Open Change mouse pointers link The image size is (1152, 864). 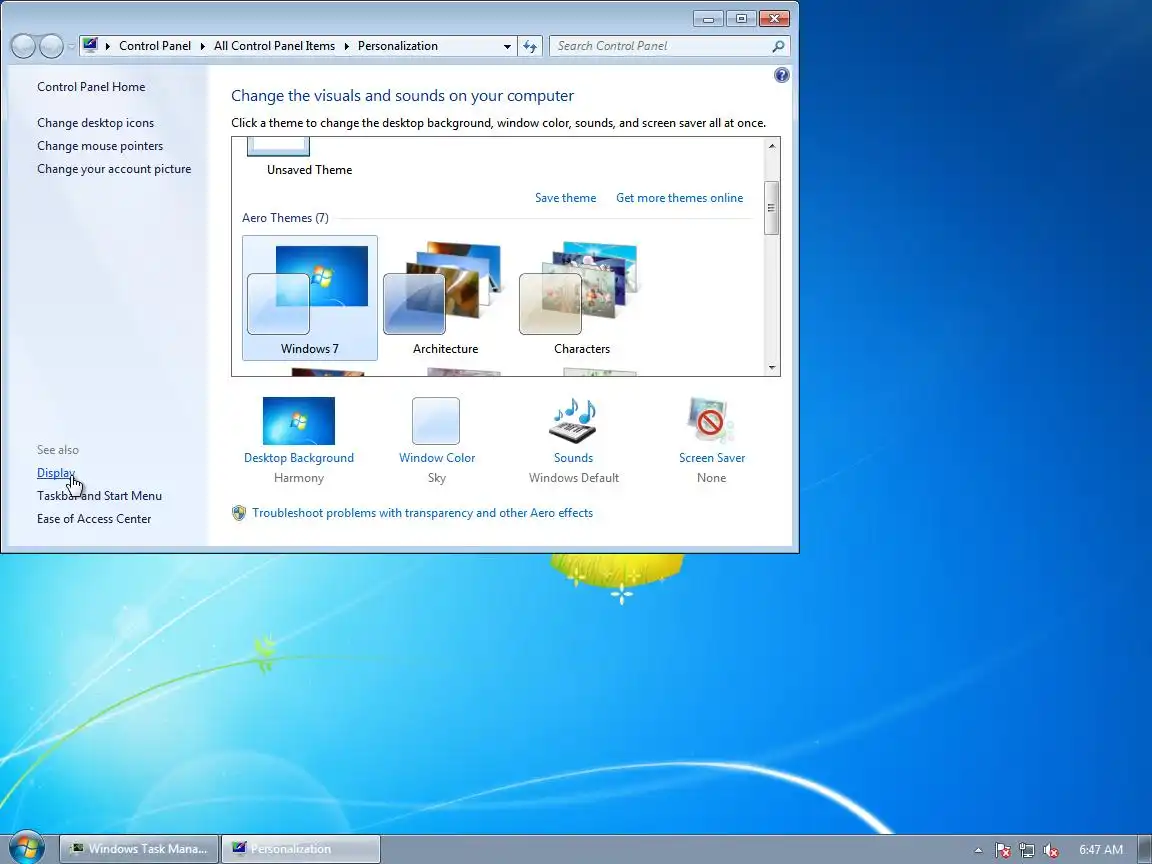click(x=100, y=145)
